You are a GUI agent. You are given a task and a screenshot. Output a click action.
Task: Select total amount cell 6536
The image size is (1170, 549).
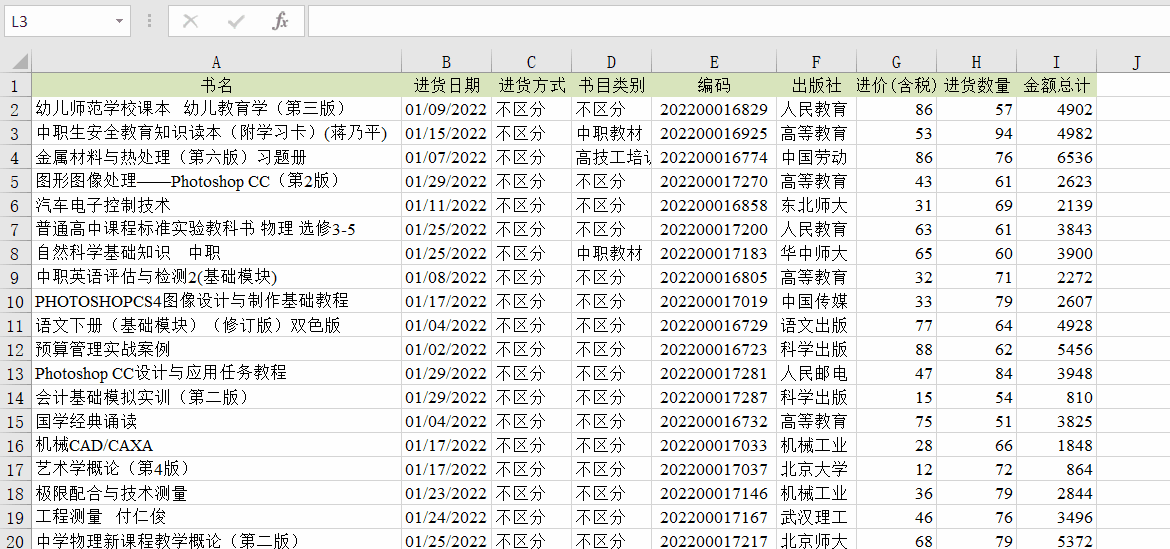click(x=1057, y=157)
